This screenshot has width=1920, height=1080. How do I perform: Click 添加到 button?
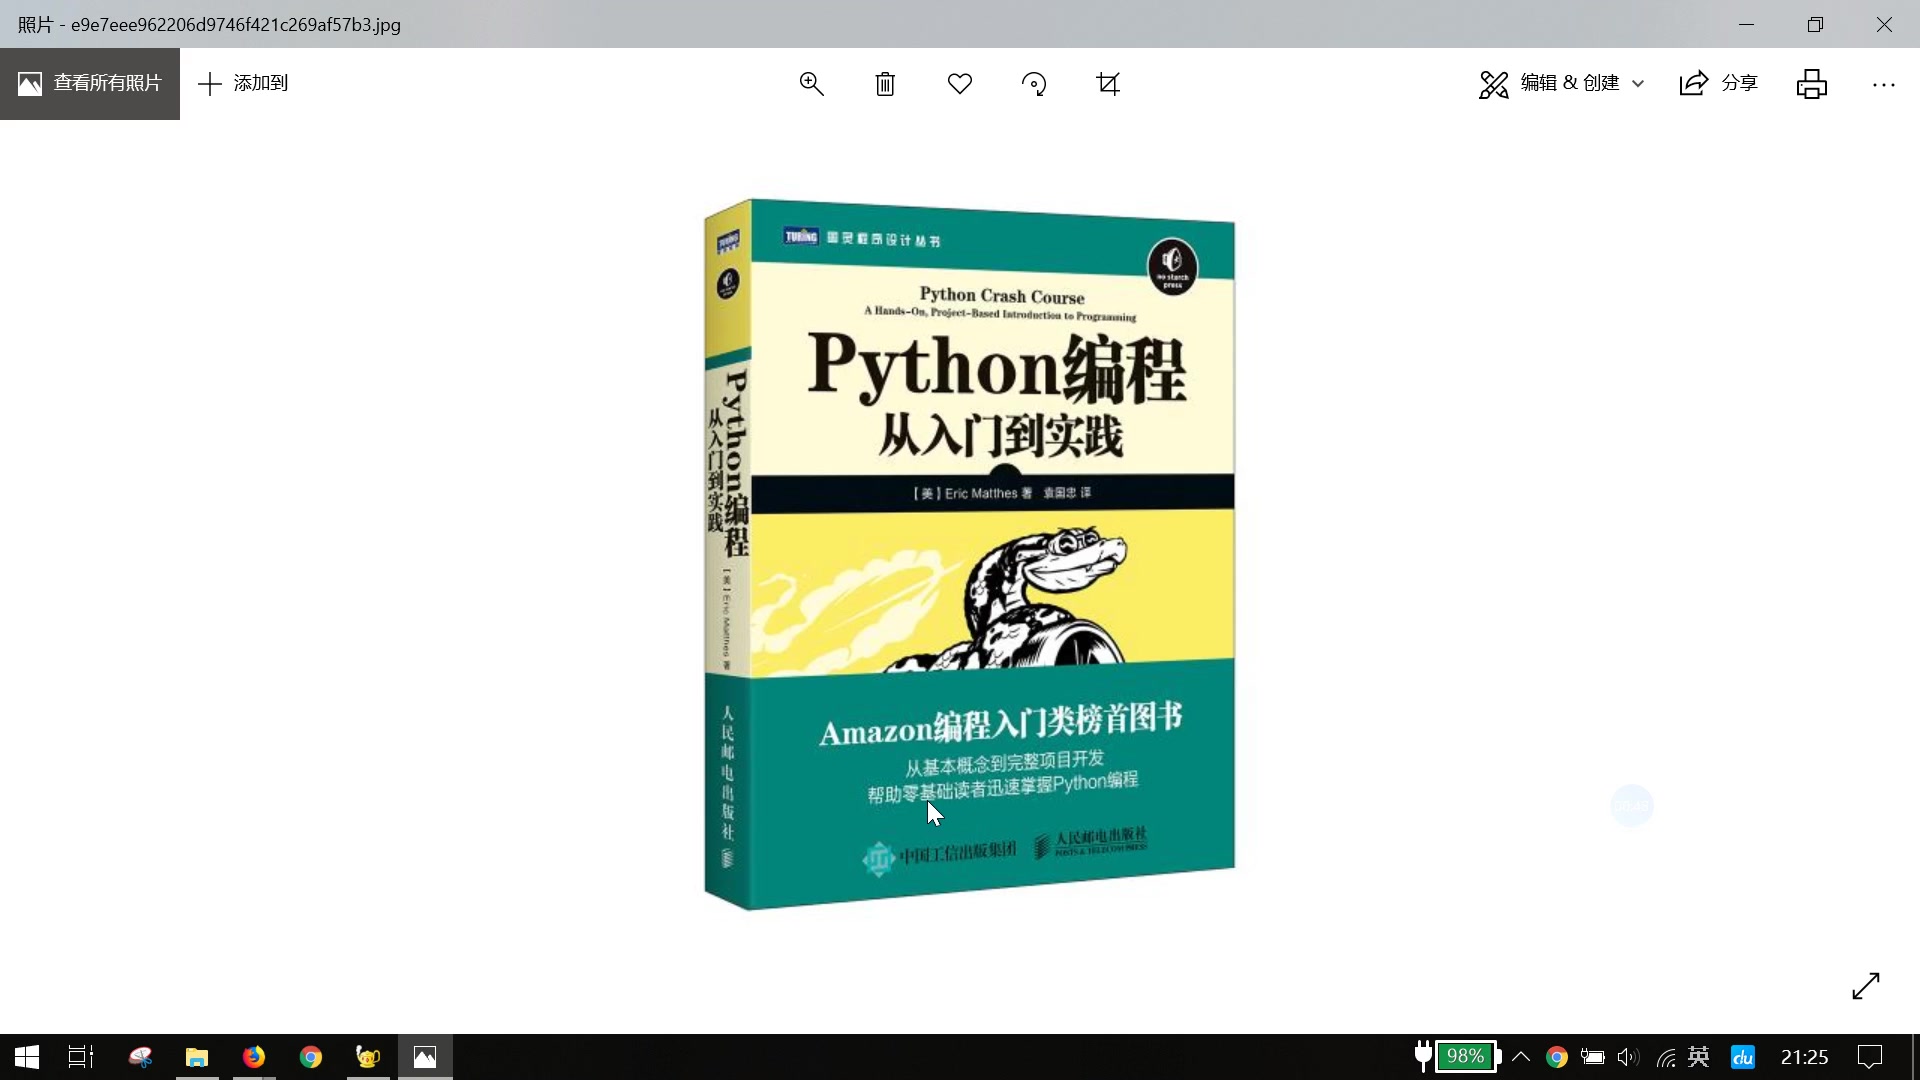click(243, 84)
